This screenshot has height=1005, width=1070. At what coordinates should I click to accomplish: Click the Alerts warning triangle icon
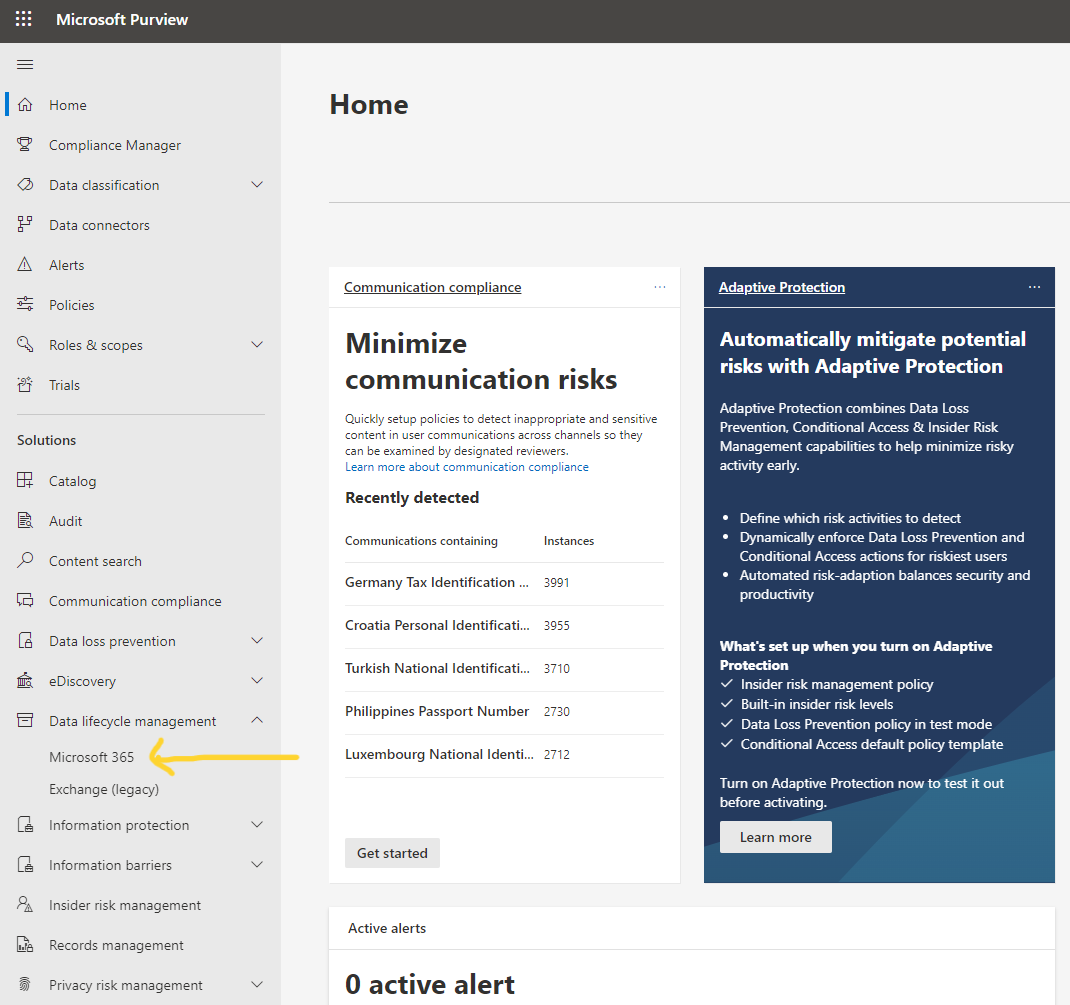tap(25, 265)
